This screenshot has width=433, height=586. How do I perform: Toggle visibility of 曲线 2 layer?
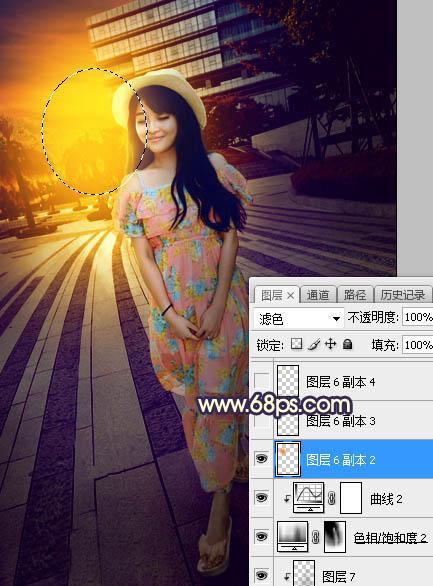coord(262,497)
